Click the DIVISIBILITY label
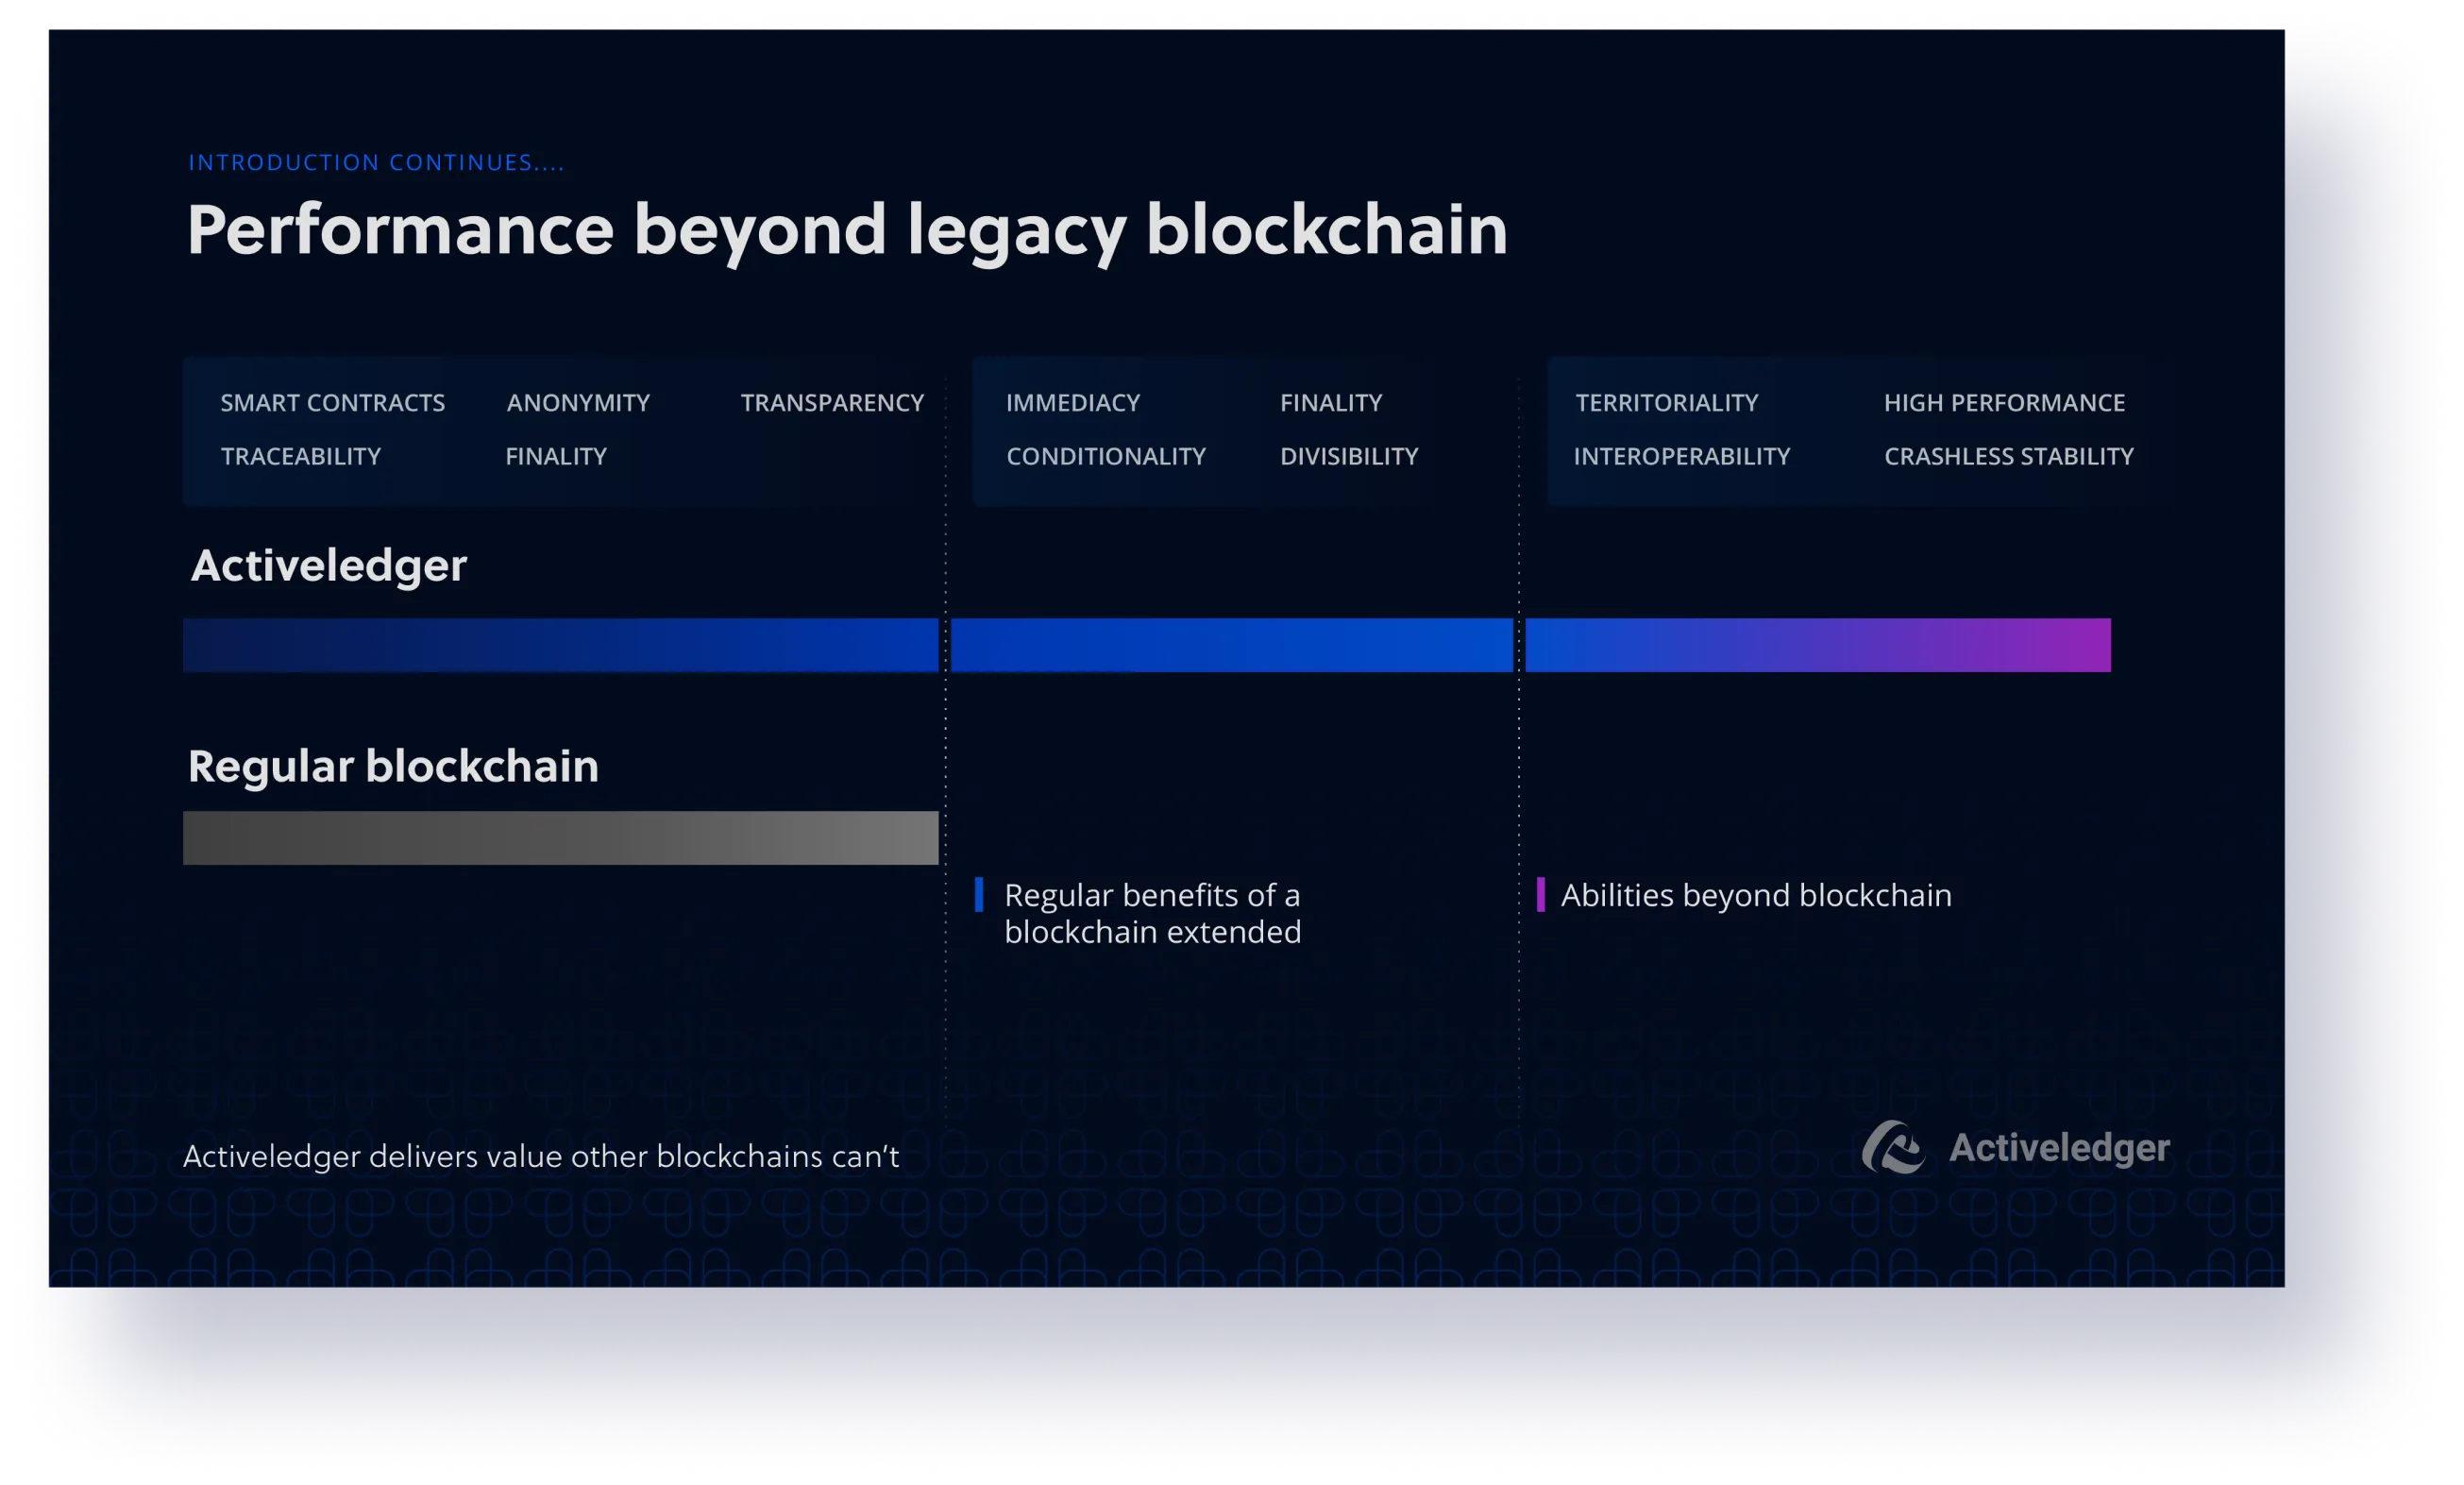Screen dimensions: 2464x1485 click(1348, 456)
